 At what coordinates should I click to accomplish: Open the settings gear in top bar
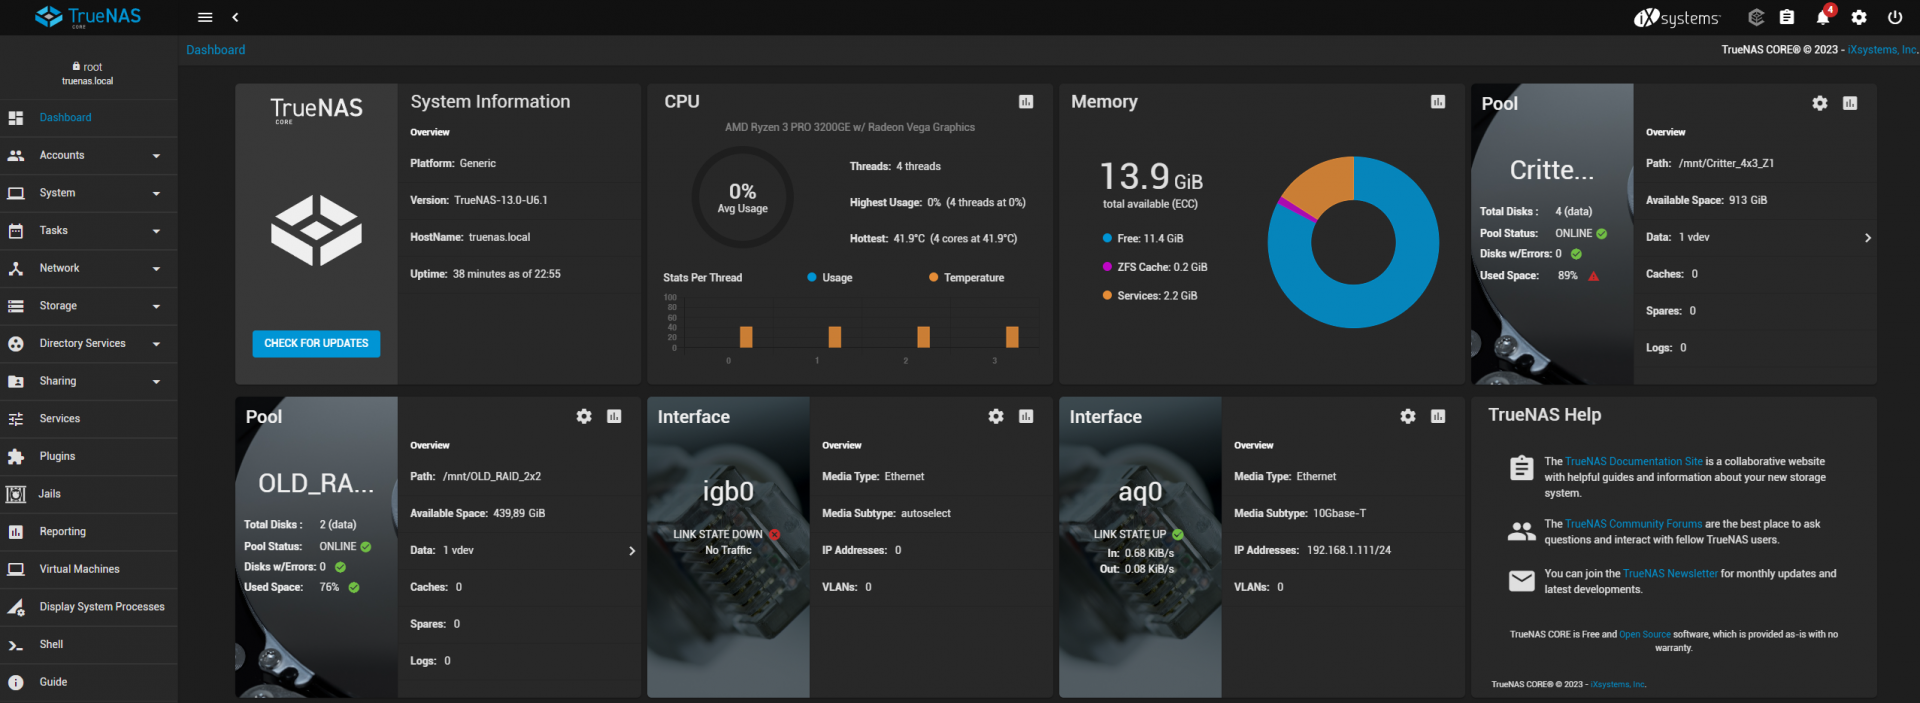1859,17
